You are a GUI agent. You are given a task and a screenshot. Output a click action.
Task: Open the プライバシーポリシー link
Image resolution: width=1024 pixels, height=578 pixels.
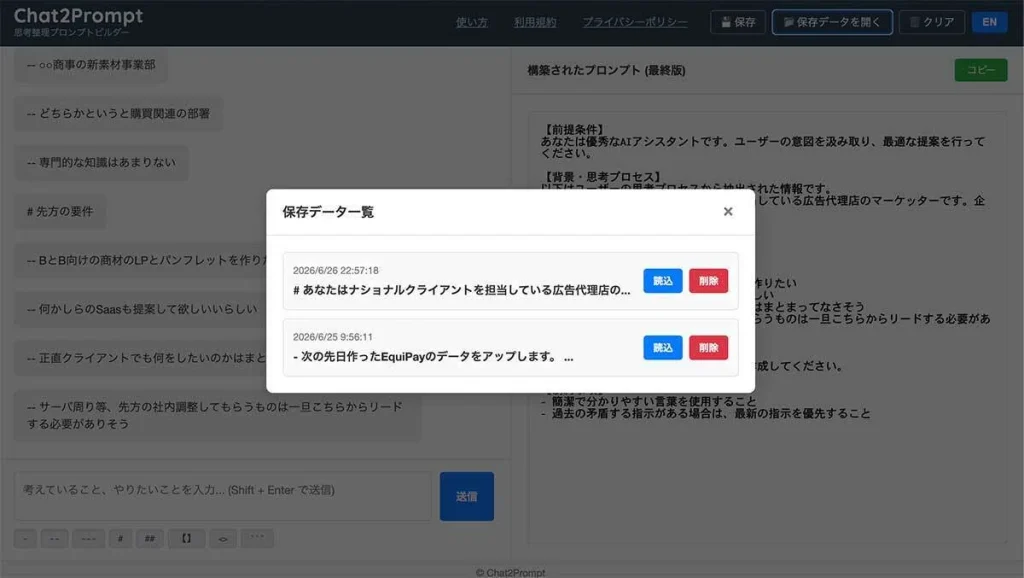(x=635, y=22)
